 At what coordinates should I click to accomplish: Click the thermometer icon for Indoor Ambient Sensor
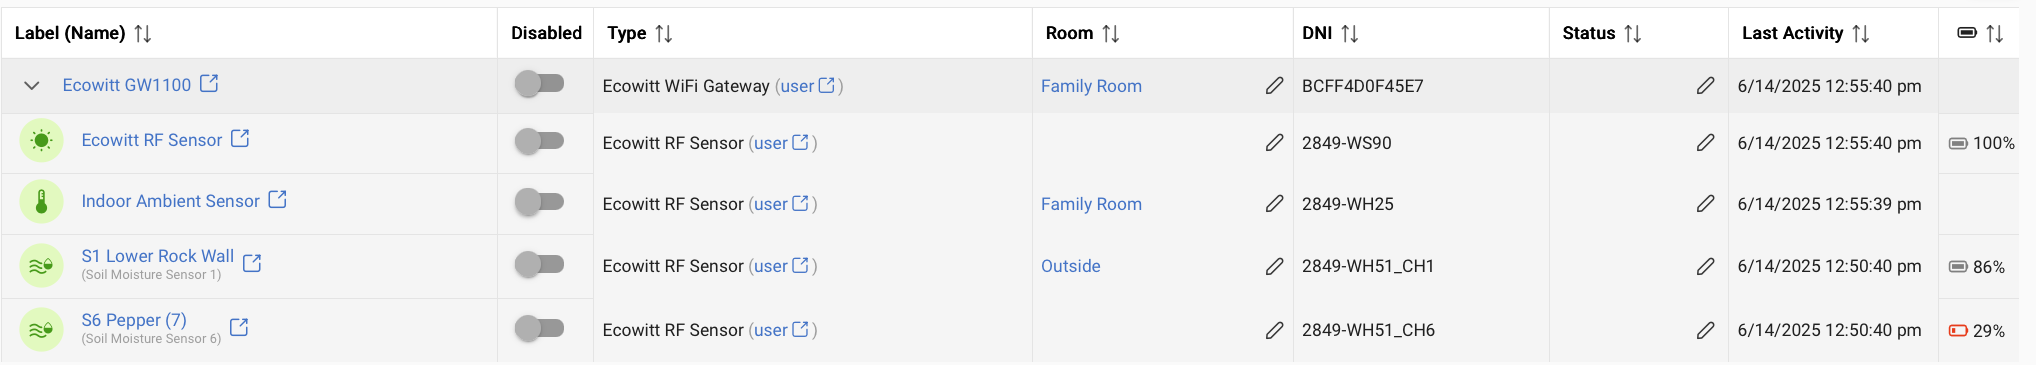pos(41,203)
